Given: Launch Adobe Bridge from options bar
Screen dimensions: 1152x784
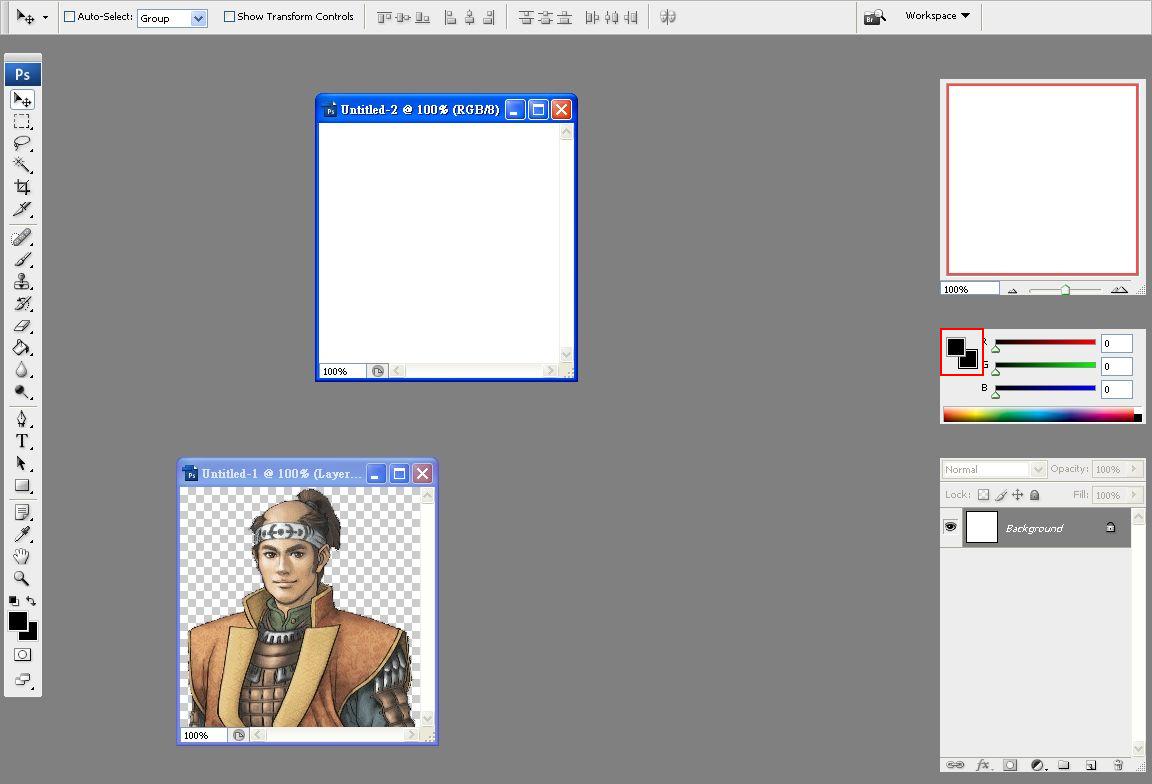Looking at the screenshot, I should pyautogui.click(x=875, y=17).
